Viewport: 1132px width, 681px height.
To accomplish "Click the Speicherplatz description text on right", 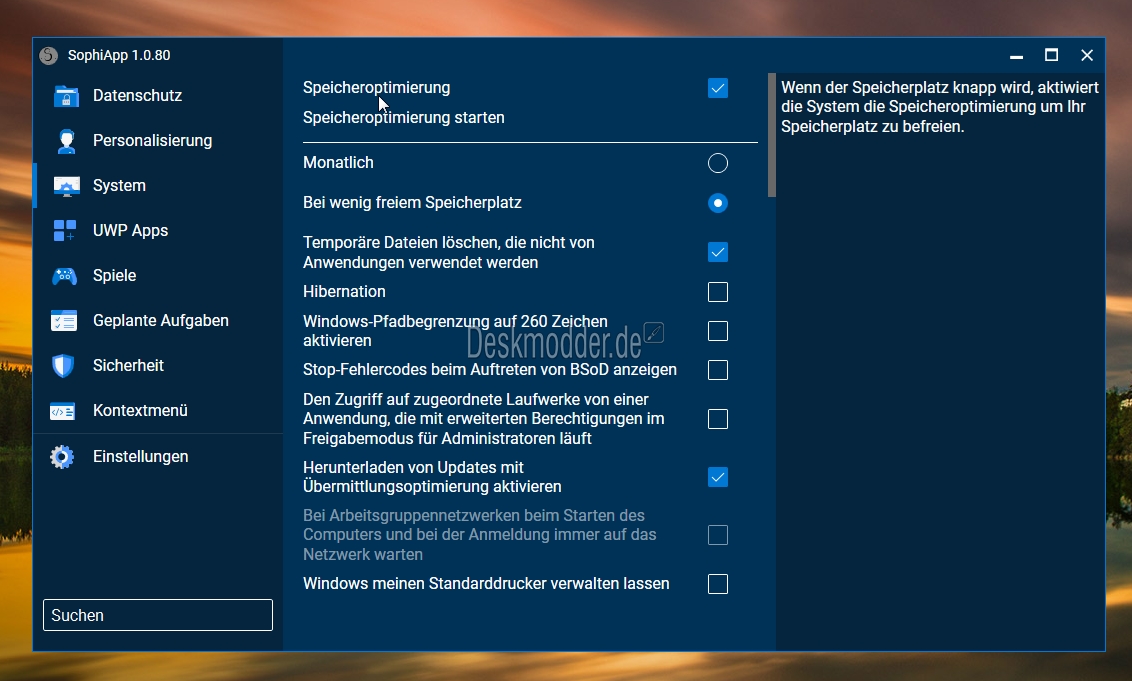I will point(940,107).
